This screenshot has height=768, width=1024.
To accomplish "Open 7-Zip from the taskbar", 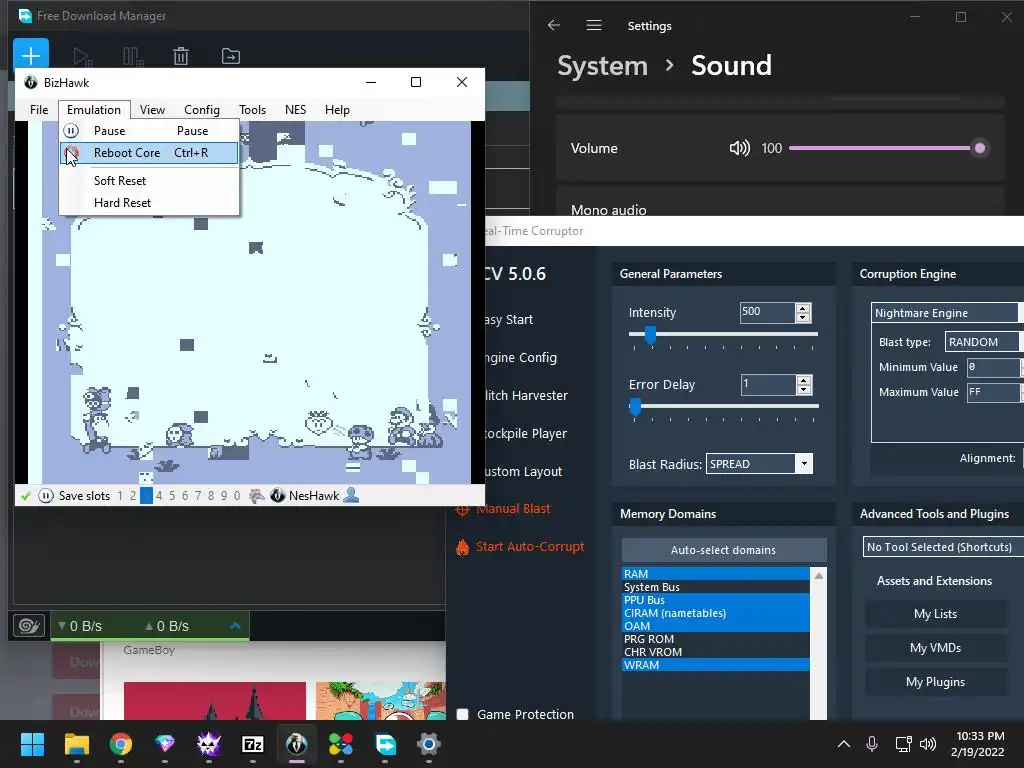I will (253, 744).
